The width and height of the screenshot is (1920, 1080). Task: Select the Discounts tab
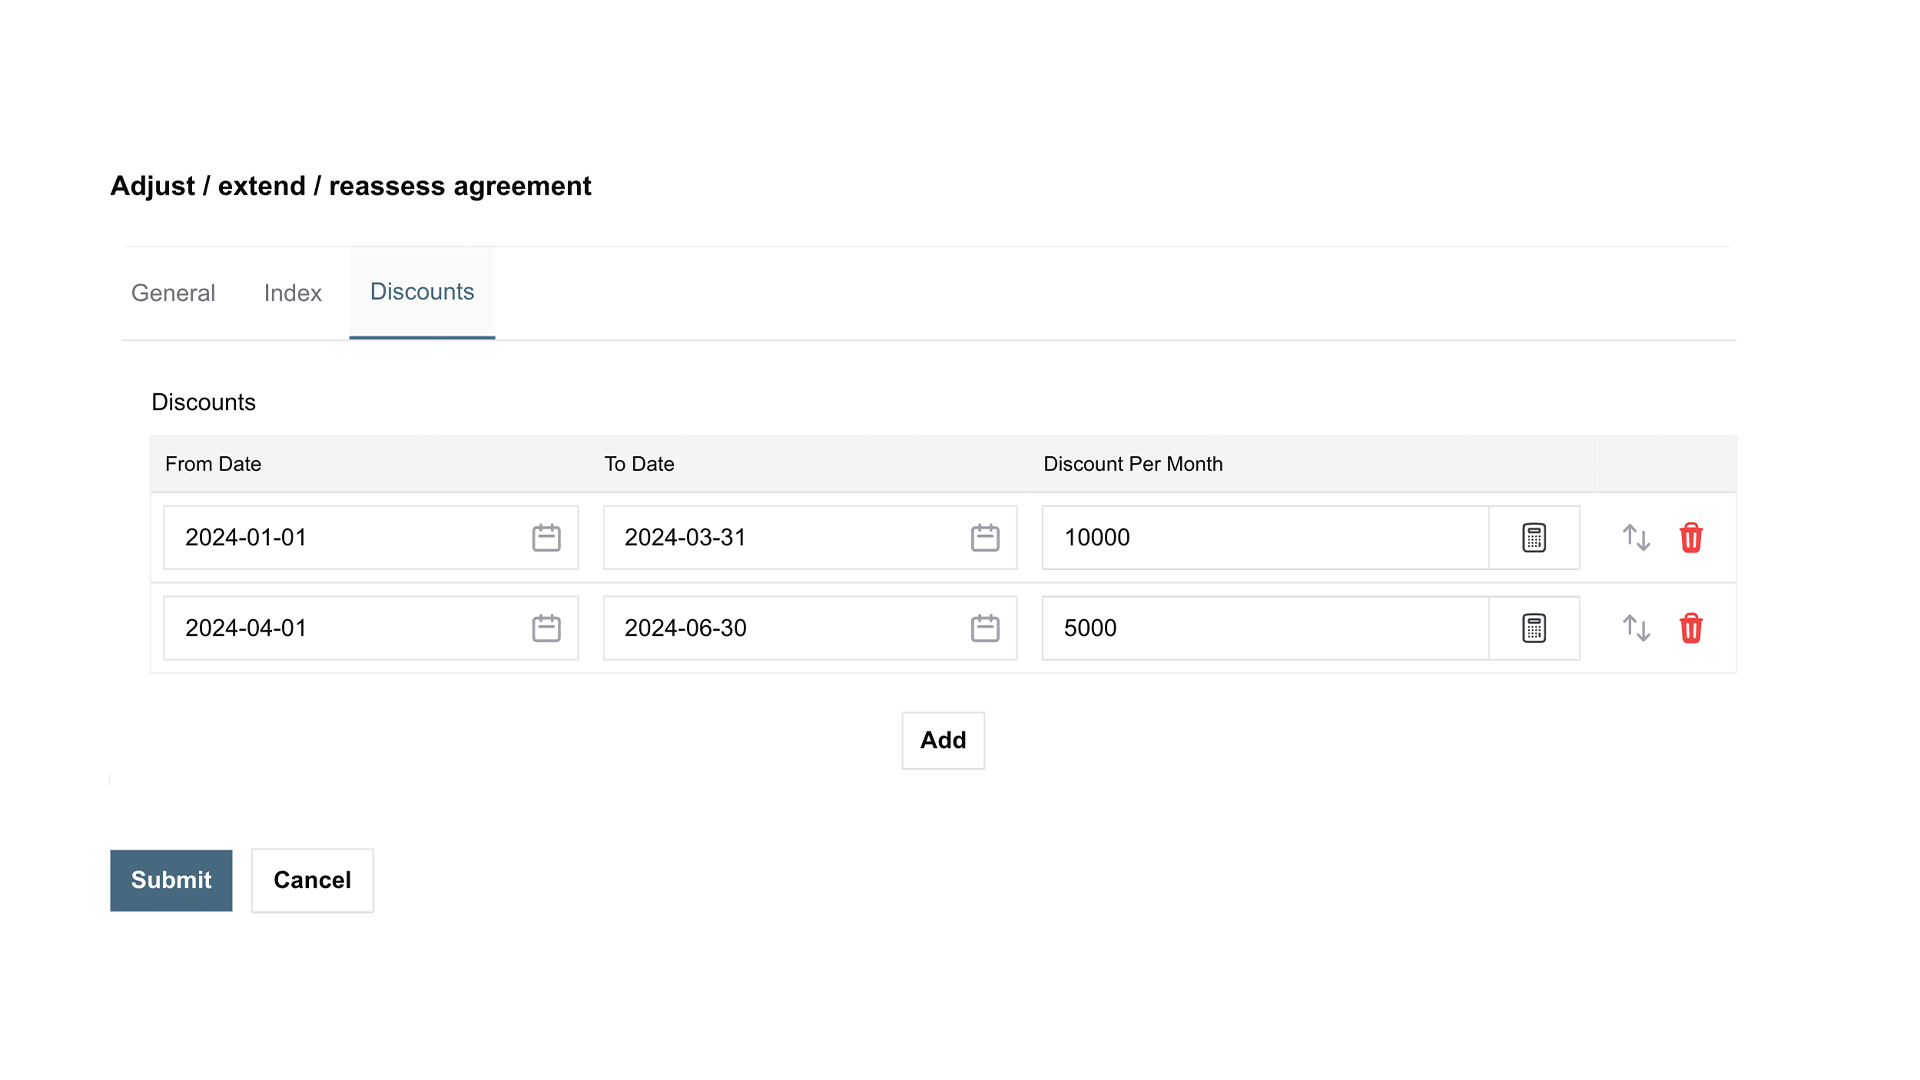coord(422,292)
